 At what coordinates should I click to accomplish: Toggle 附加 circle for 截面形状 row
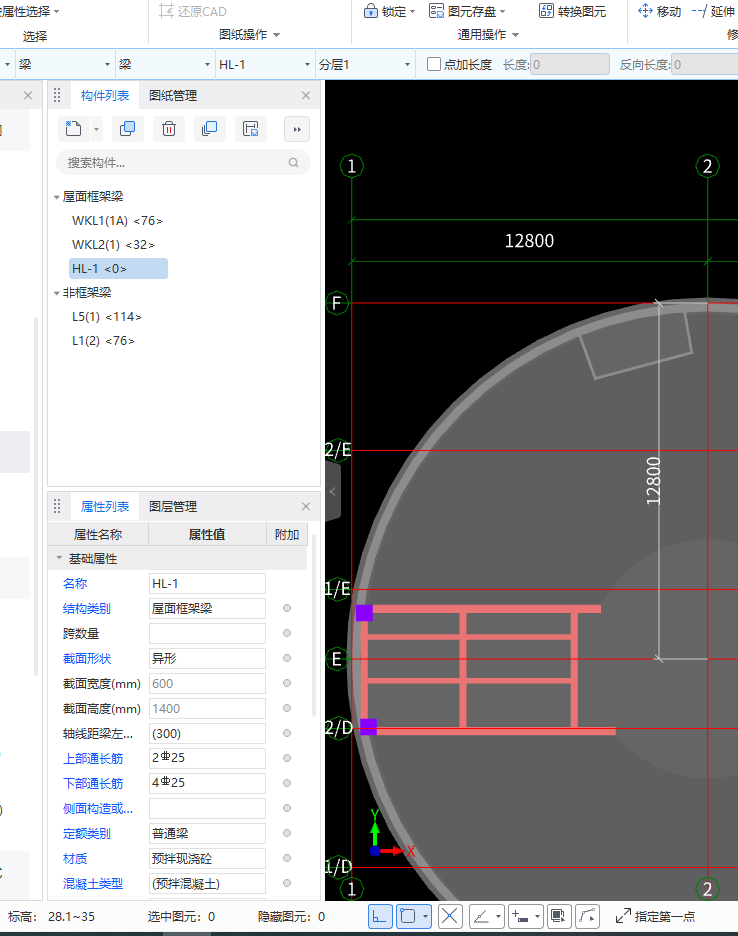tap(287, 658)
